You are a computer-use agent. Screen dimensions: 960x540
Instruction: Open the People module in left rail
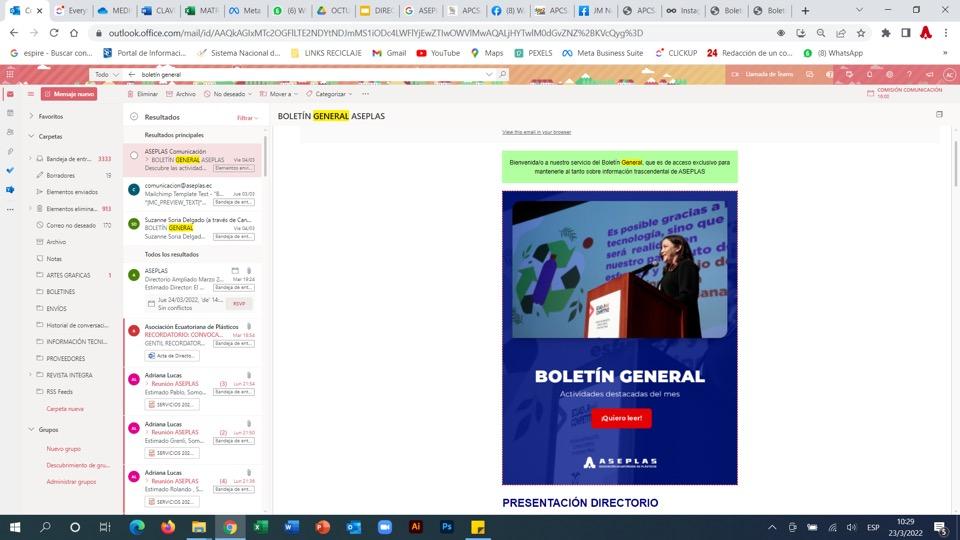coord(10,132)
